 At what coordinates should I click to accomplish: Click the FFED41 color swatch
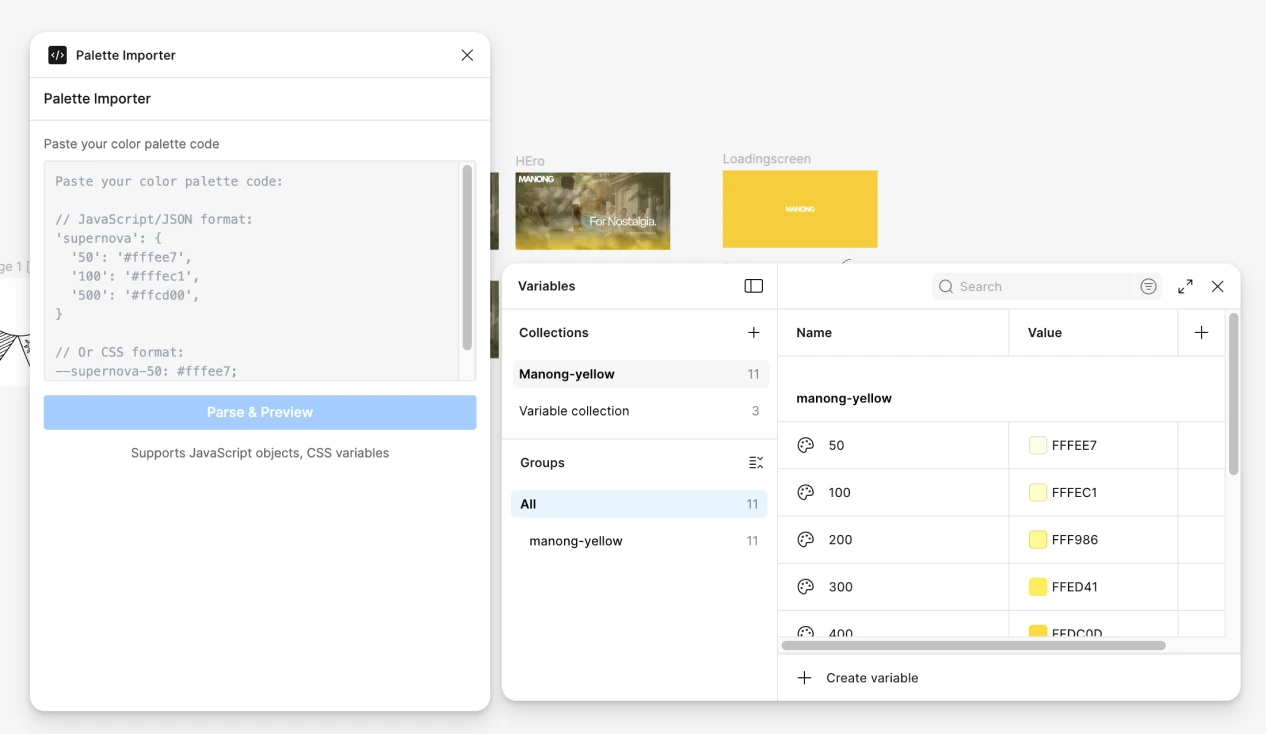tap(1037, 586)
